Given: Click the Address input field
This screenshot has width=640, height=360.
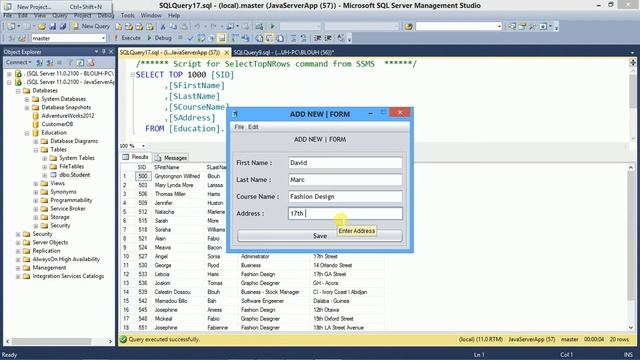Looking at the screenshot, I should click(345, 213).
